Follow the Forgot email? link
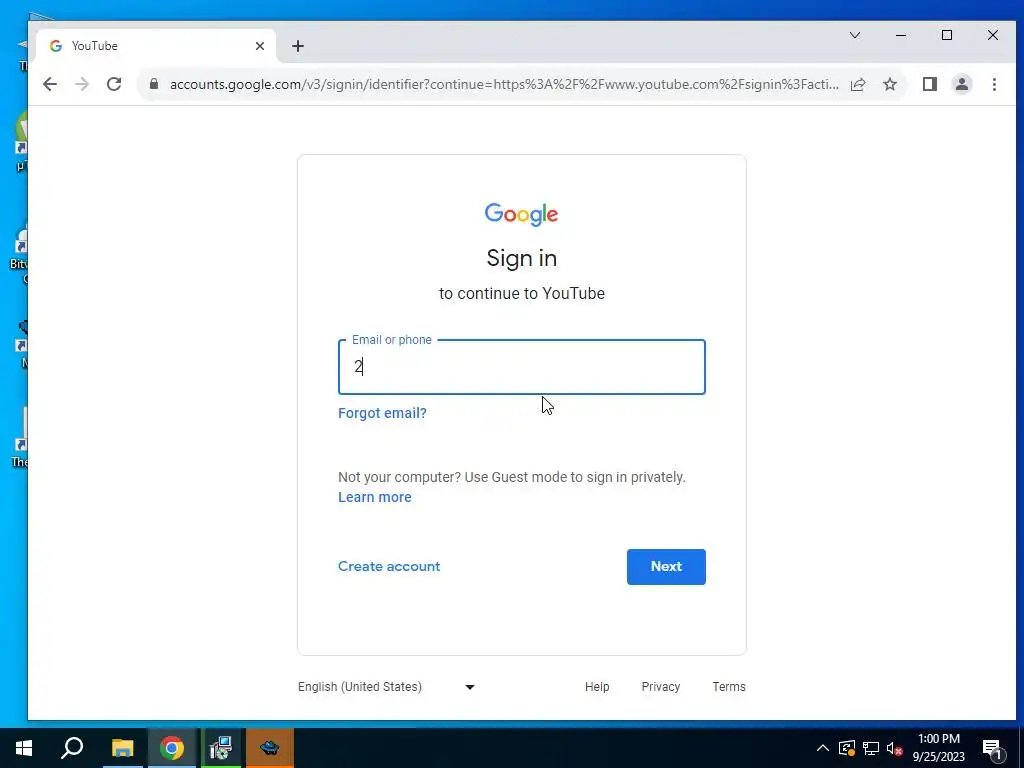 tap(382, 413)
